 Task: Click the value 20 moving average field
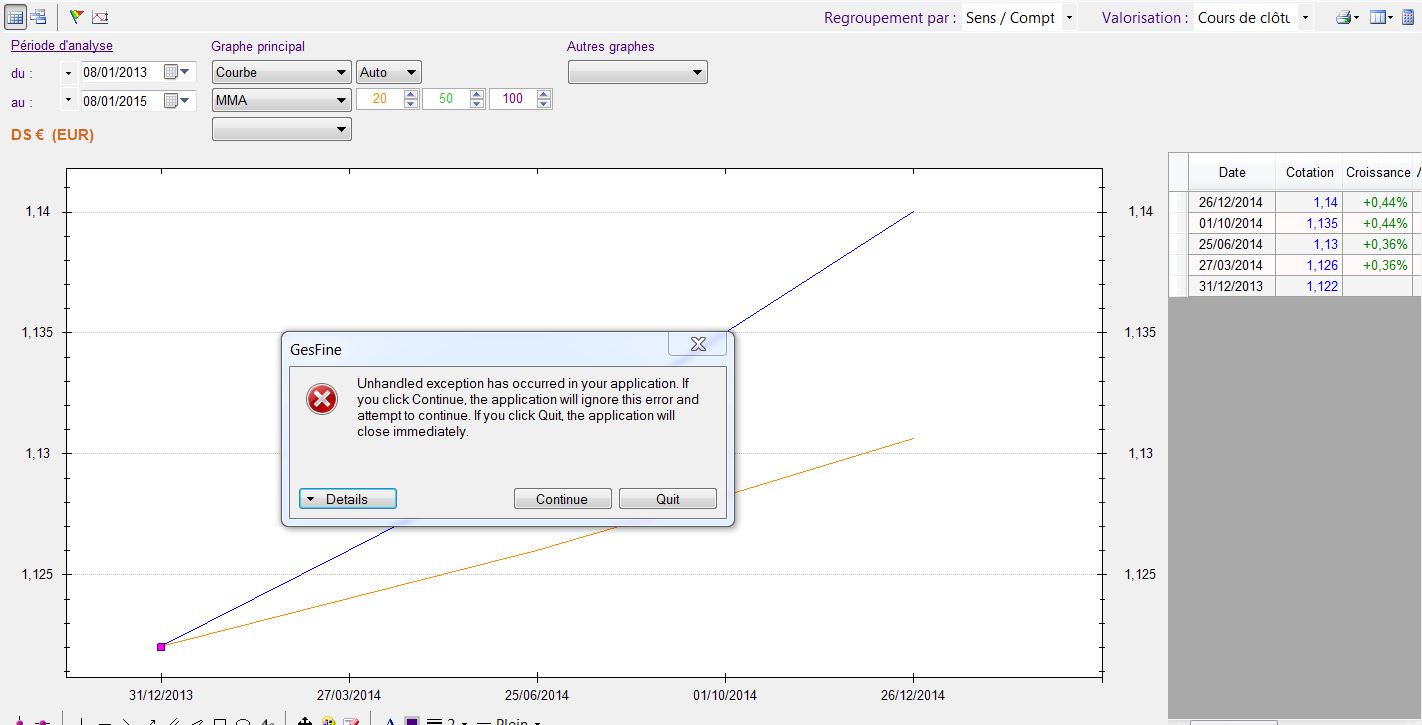click(x=380, y=99)
